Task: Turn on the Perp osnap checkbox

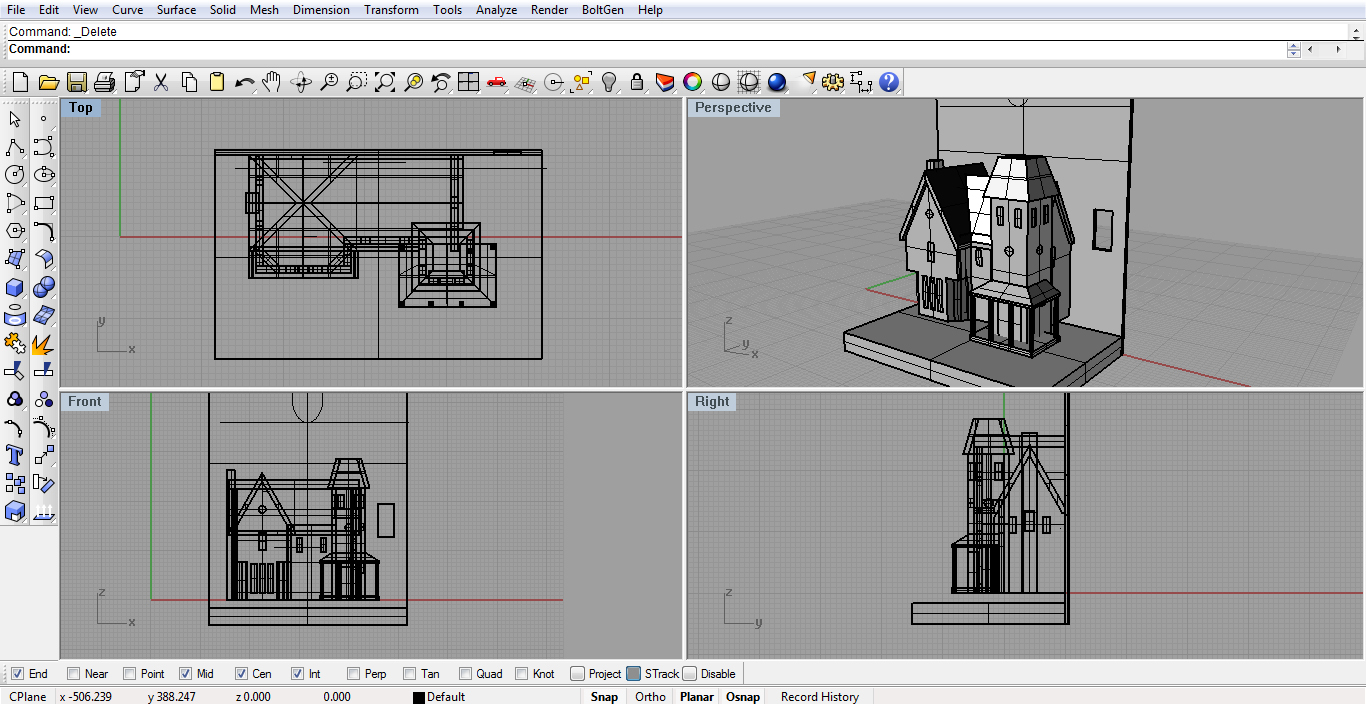Action: tap(353, 674)
